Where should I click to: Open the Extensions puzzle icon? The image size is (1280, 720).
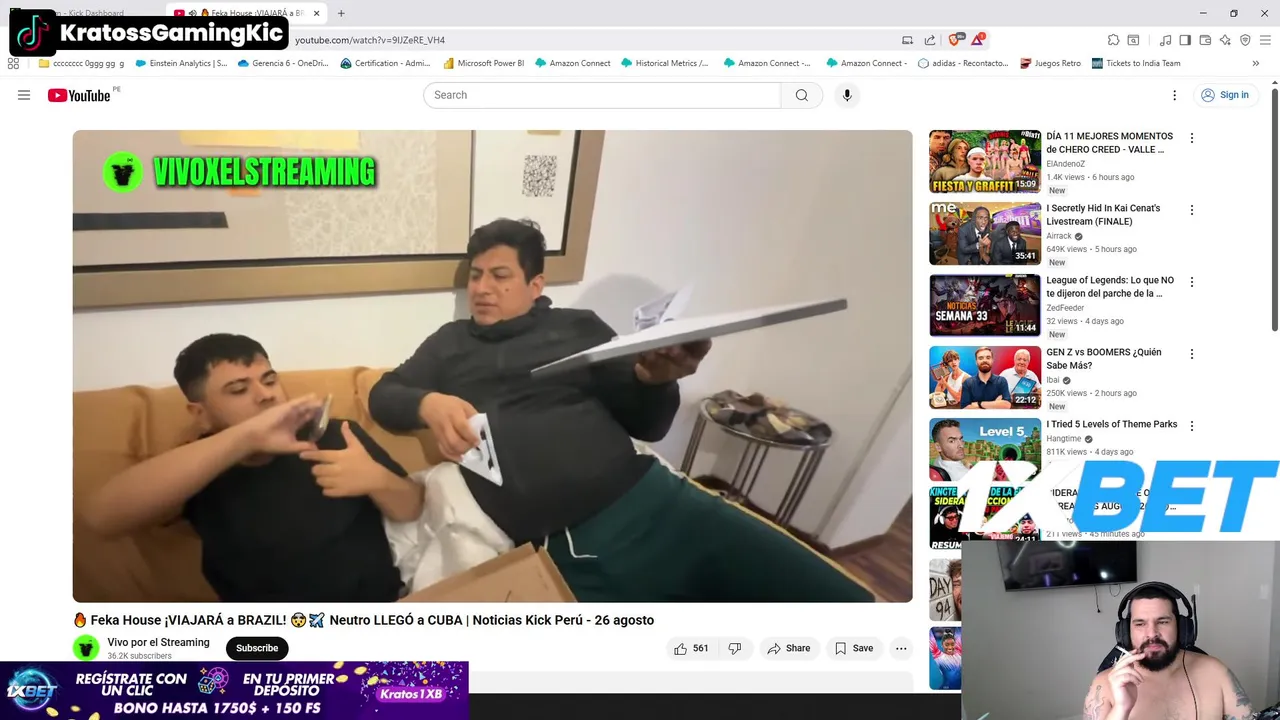1113,40
